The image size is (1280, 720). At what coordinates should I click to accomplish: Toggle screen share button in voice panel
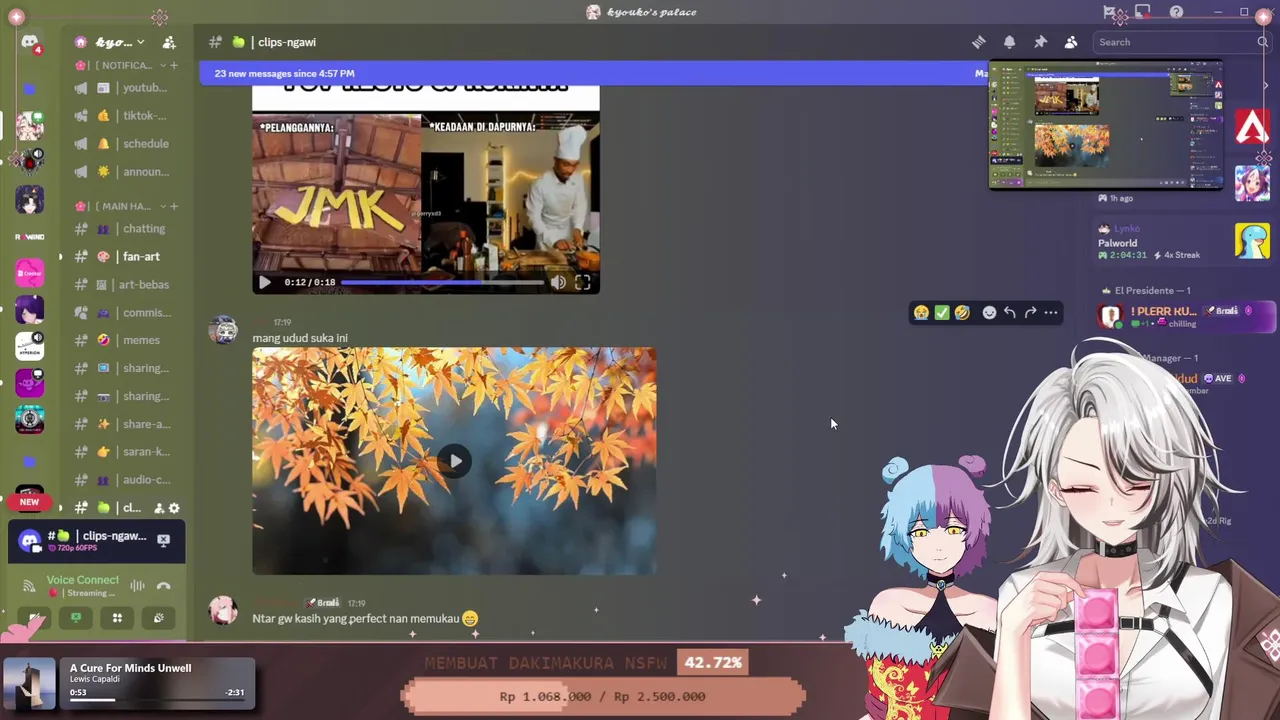click(x=76, y=618)
